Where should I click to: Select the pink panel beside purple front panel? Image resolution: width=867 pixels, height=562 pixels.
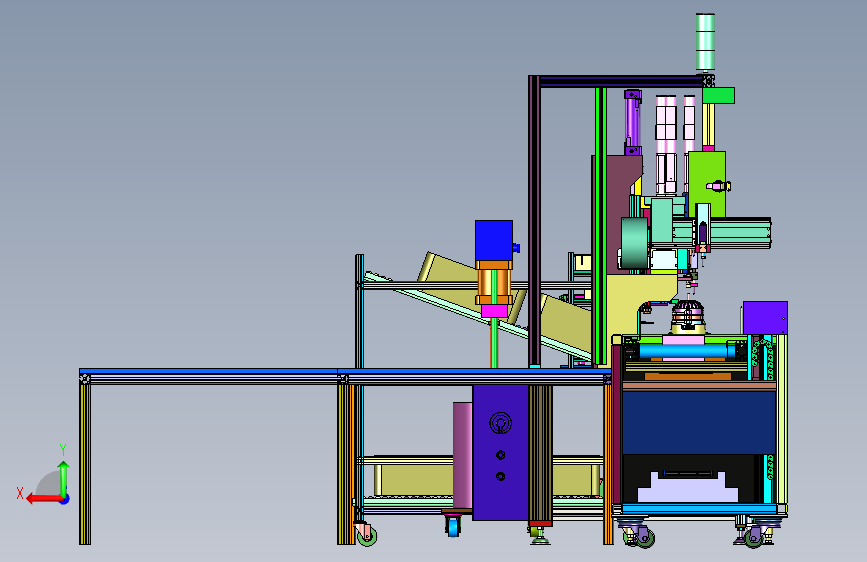point(463,455)
